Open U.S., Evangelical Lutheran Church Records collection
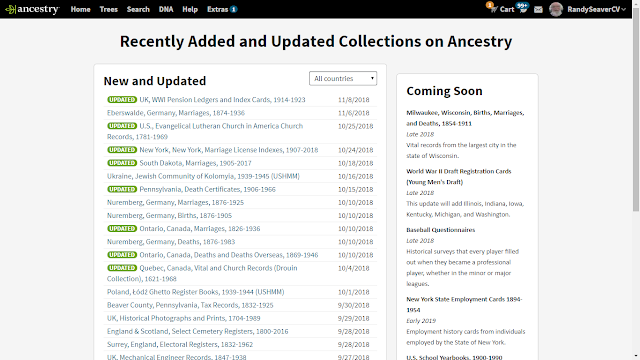Viewport: 640px width, 360px height. click(x=205, y=131)
